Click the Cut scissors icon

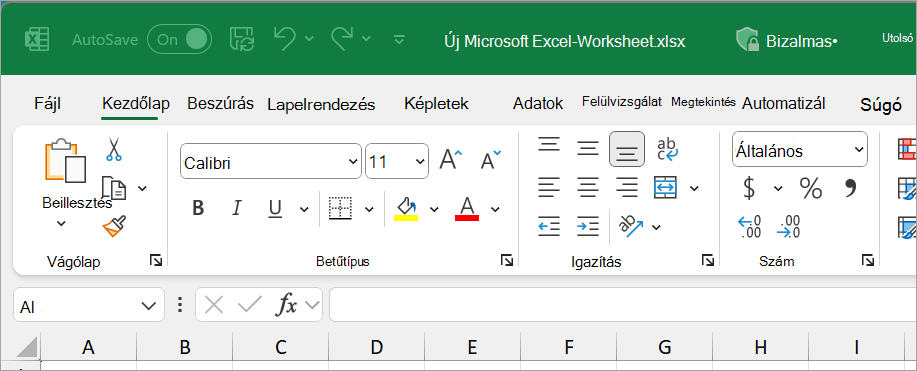[113, 149]
